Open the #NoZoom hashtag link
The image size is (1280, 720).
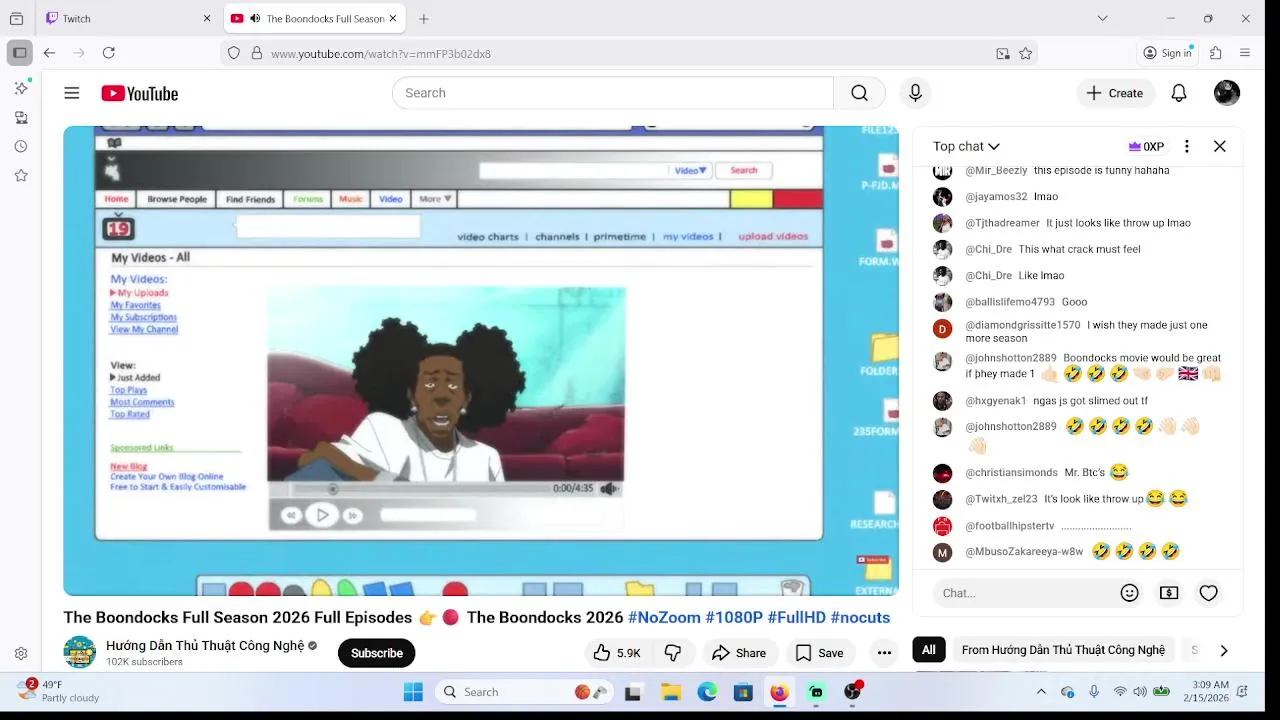tap(664, 617)
